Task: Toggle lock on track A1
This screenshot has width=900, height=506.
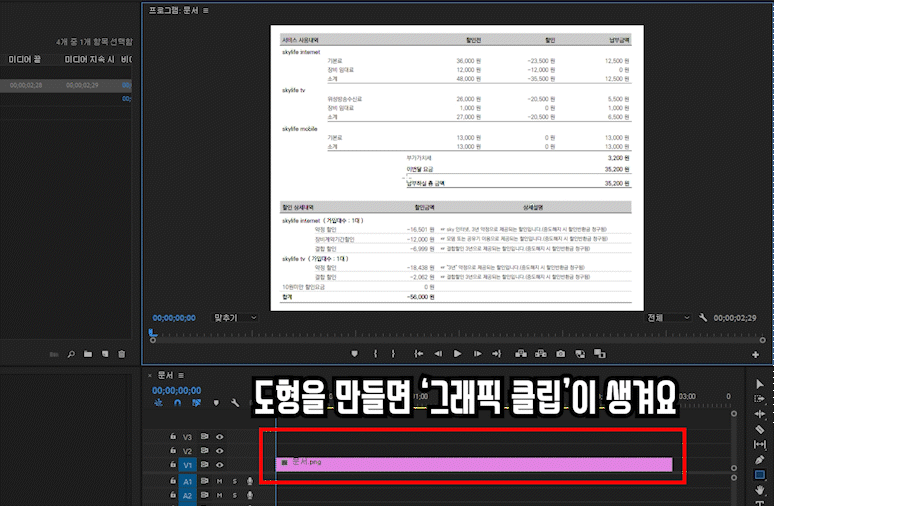Action: (x=173, y=481)
